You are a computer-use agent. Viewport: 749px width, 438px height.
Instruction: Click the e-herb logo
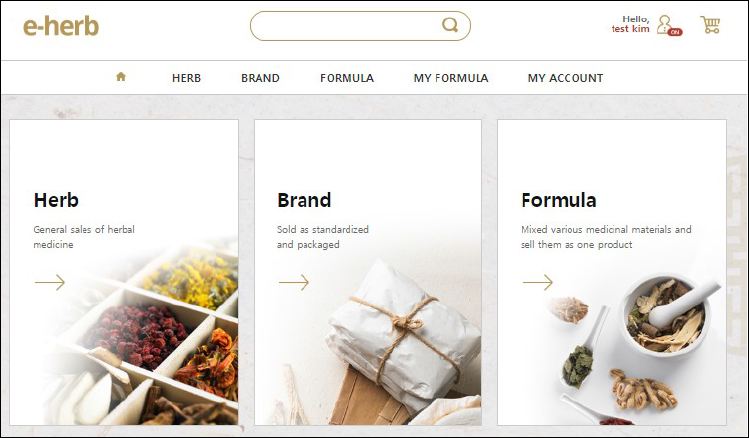61,26
